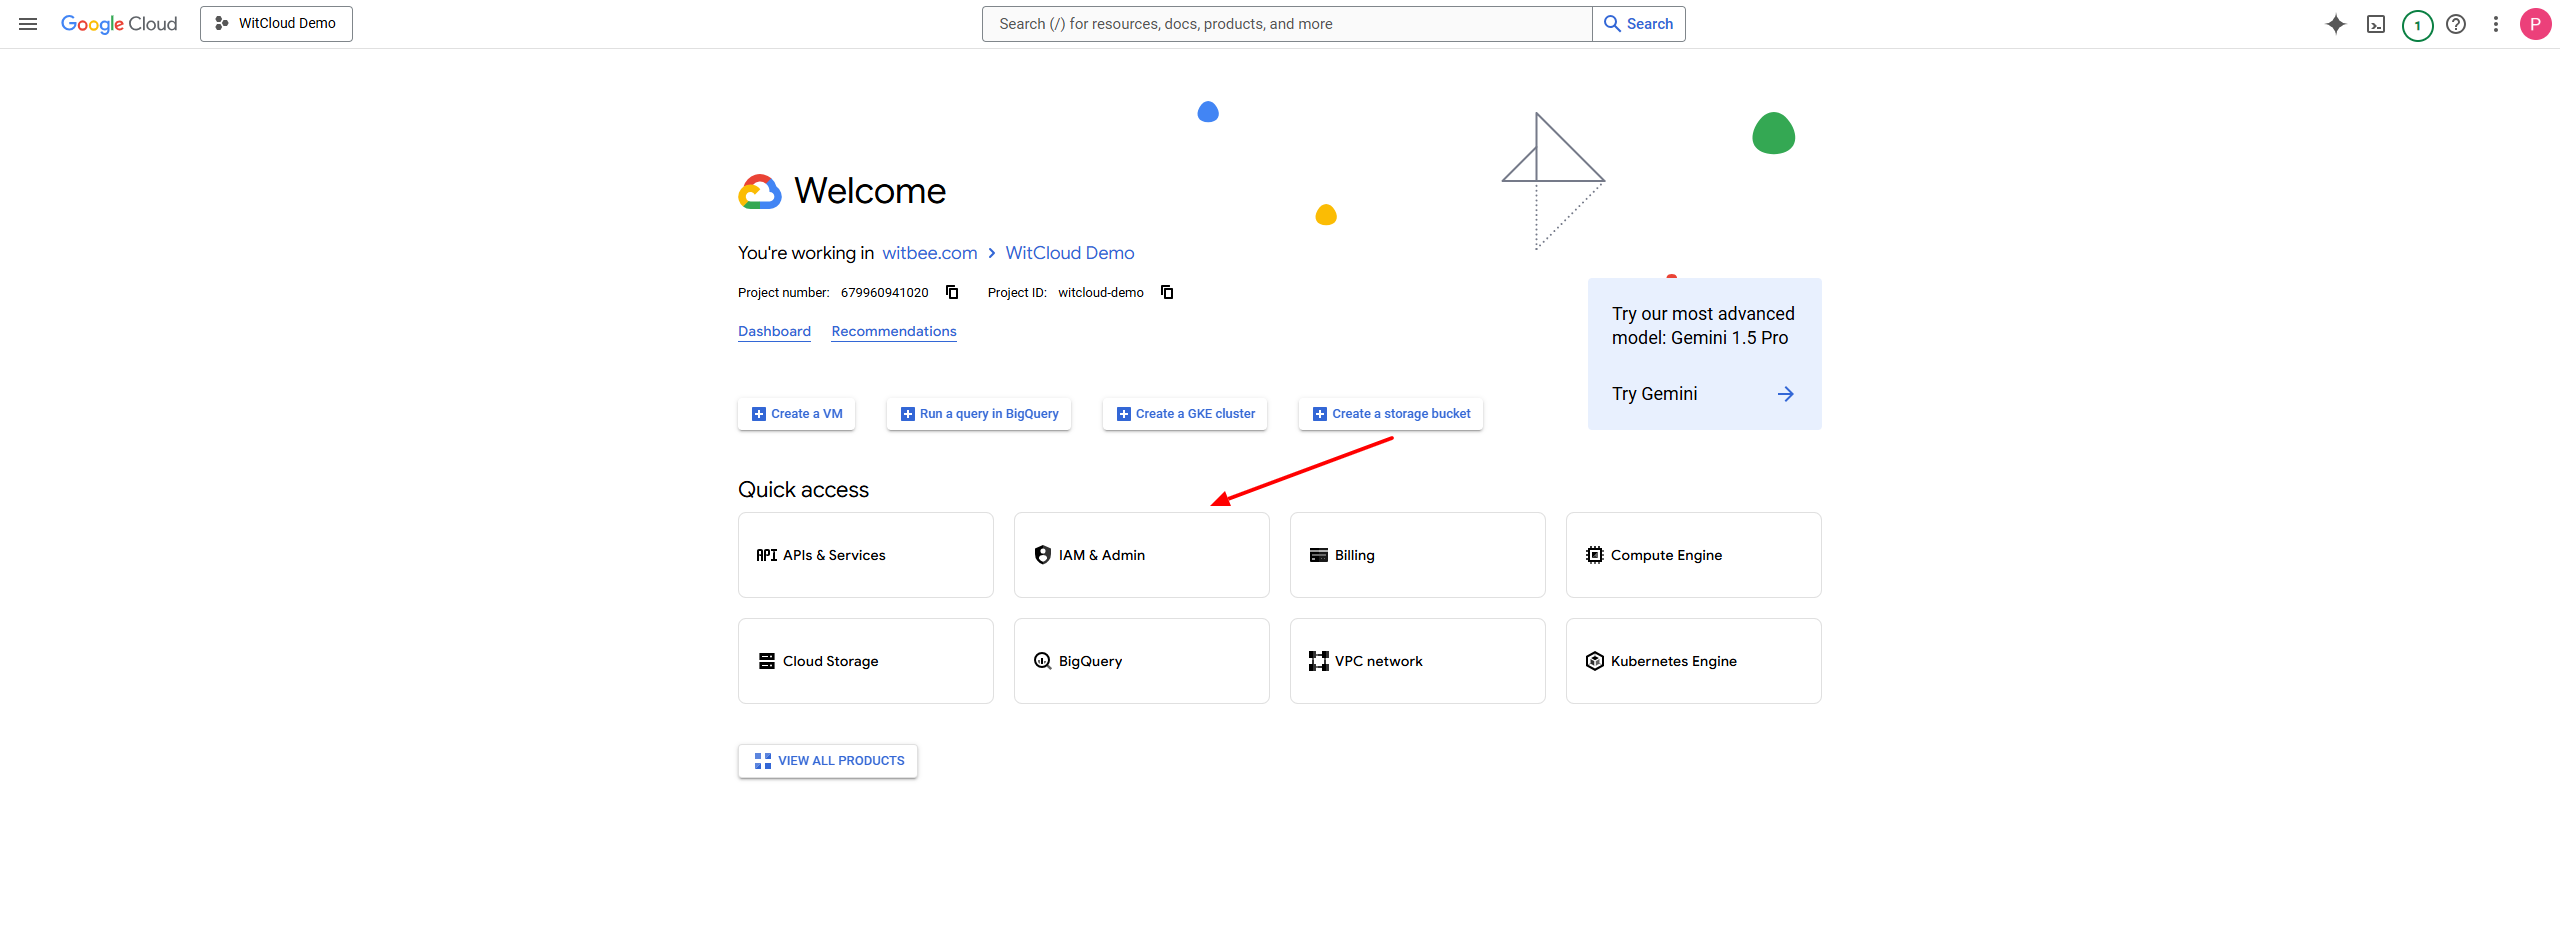Copy the project number
Screen dimensions: 2560x945
[952, 292]
